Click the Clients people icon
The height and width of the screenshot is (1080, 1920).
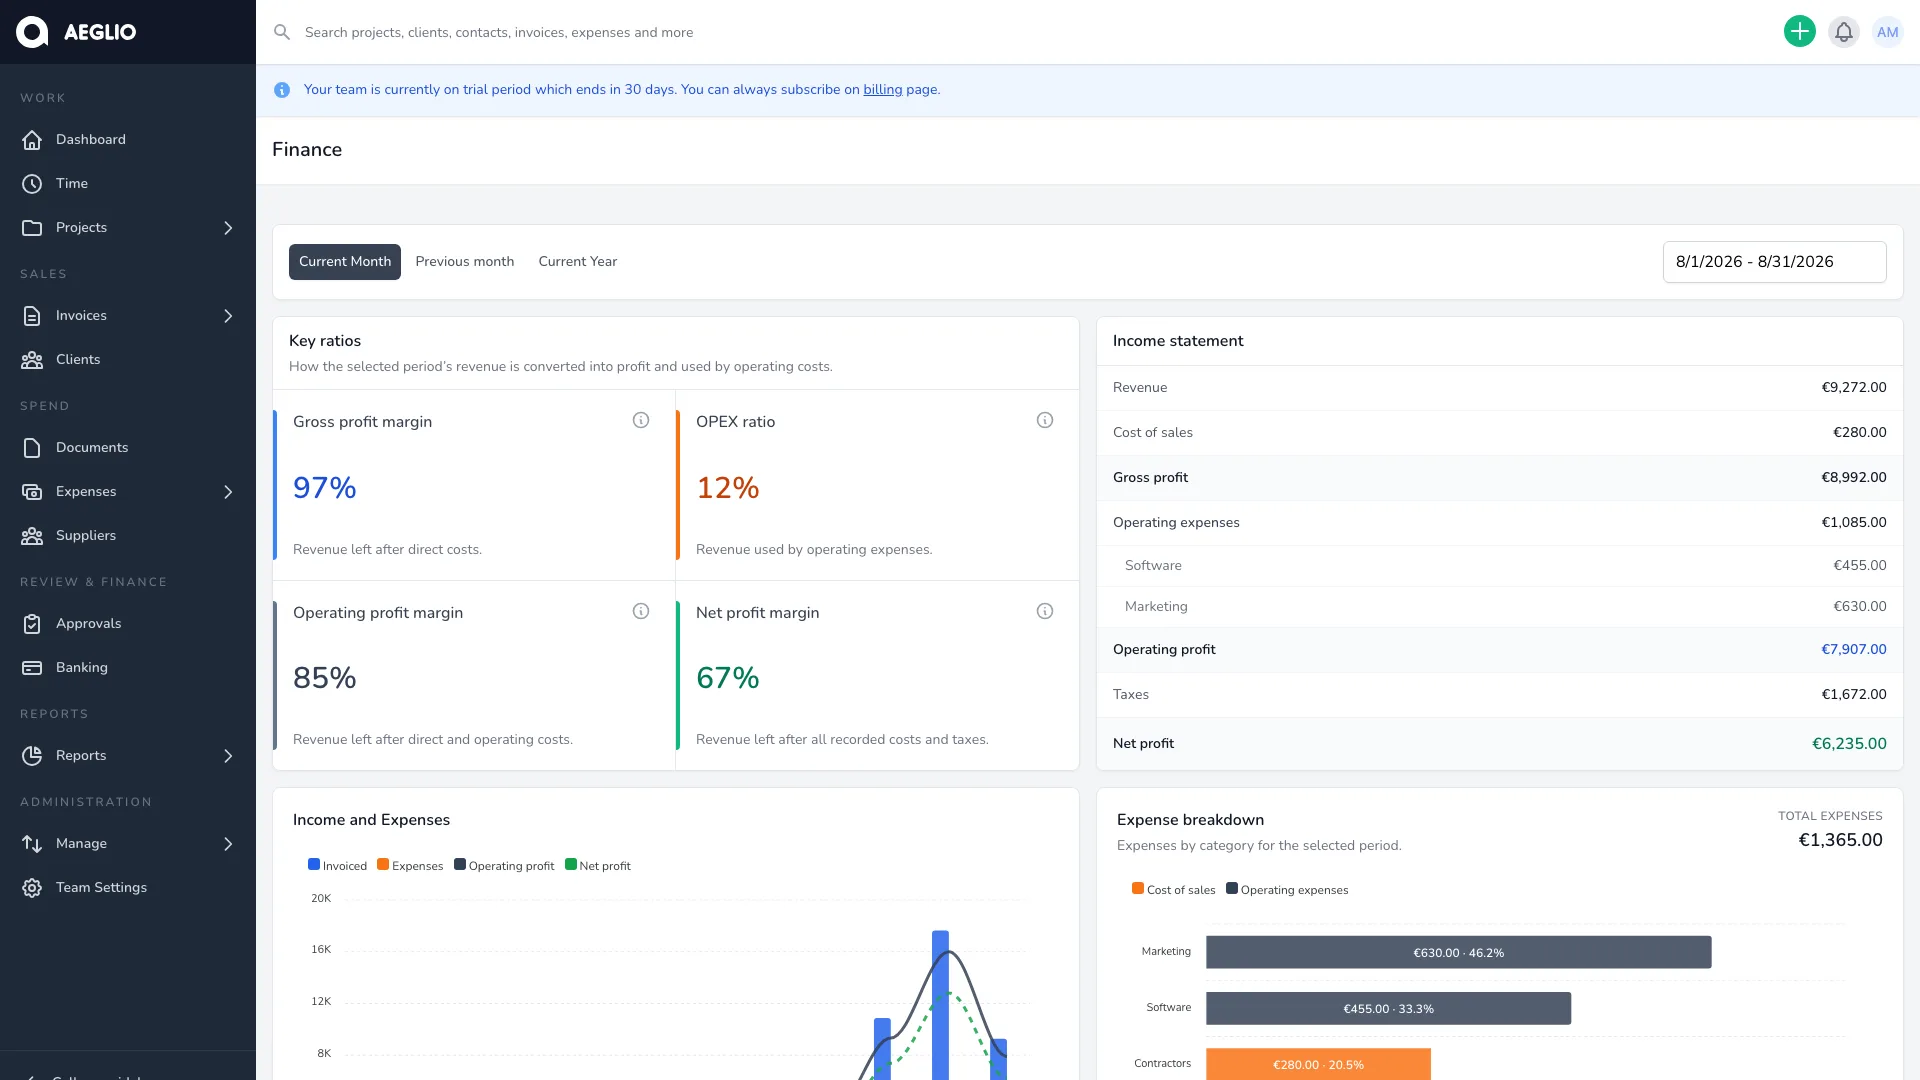coord(32,360)
